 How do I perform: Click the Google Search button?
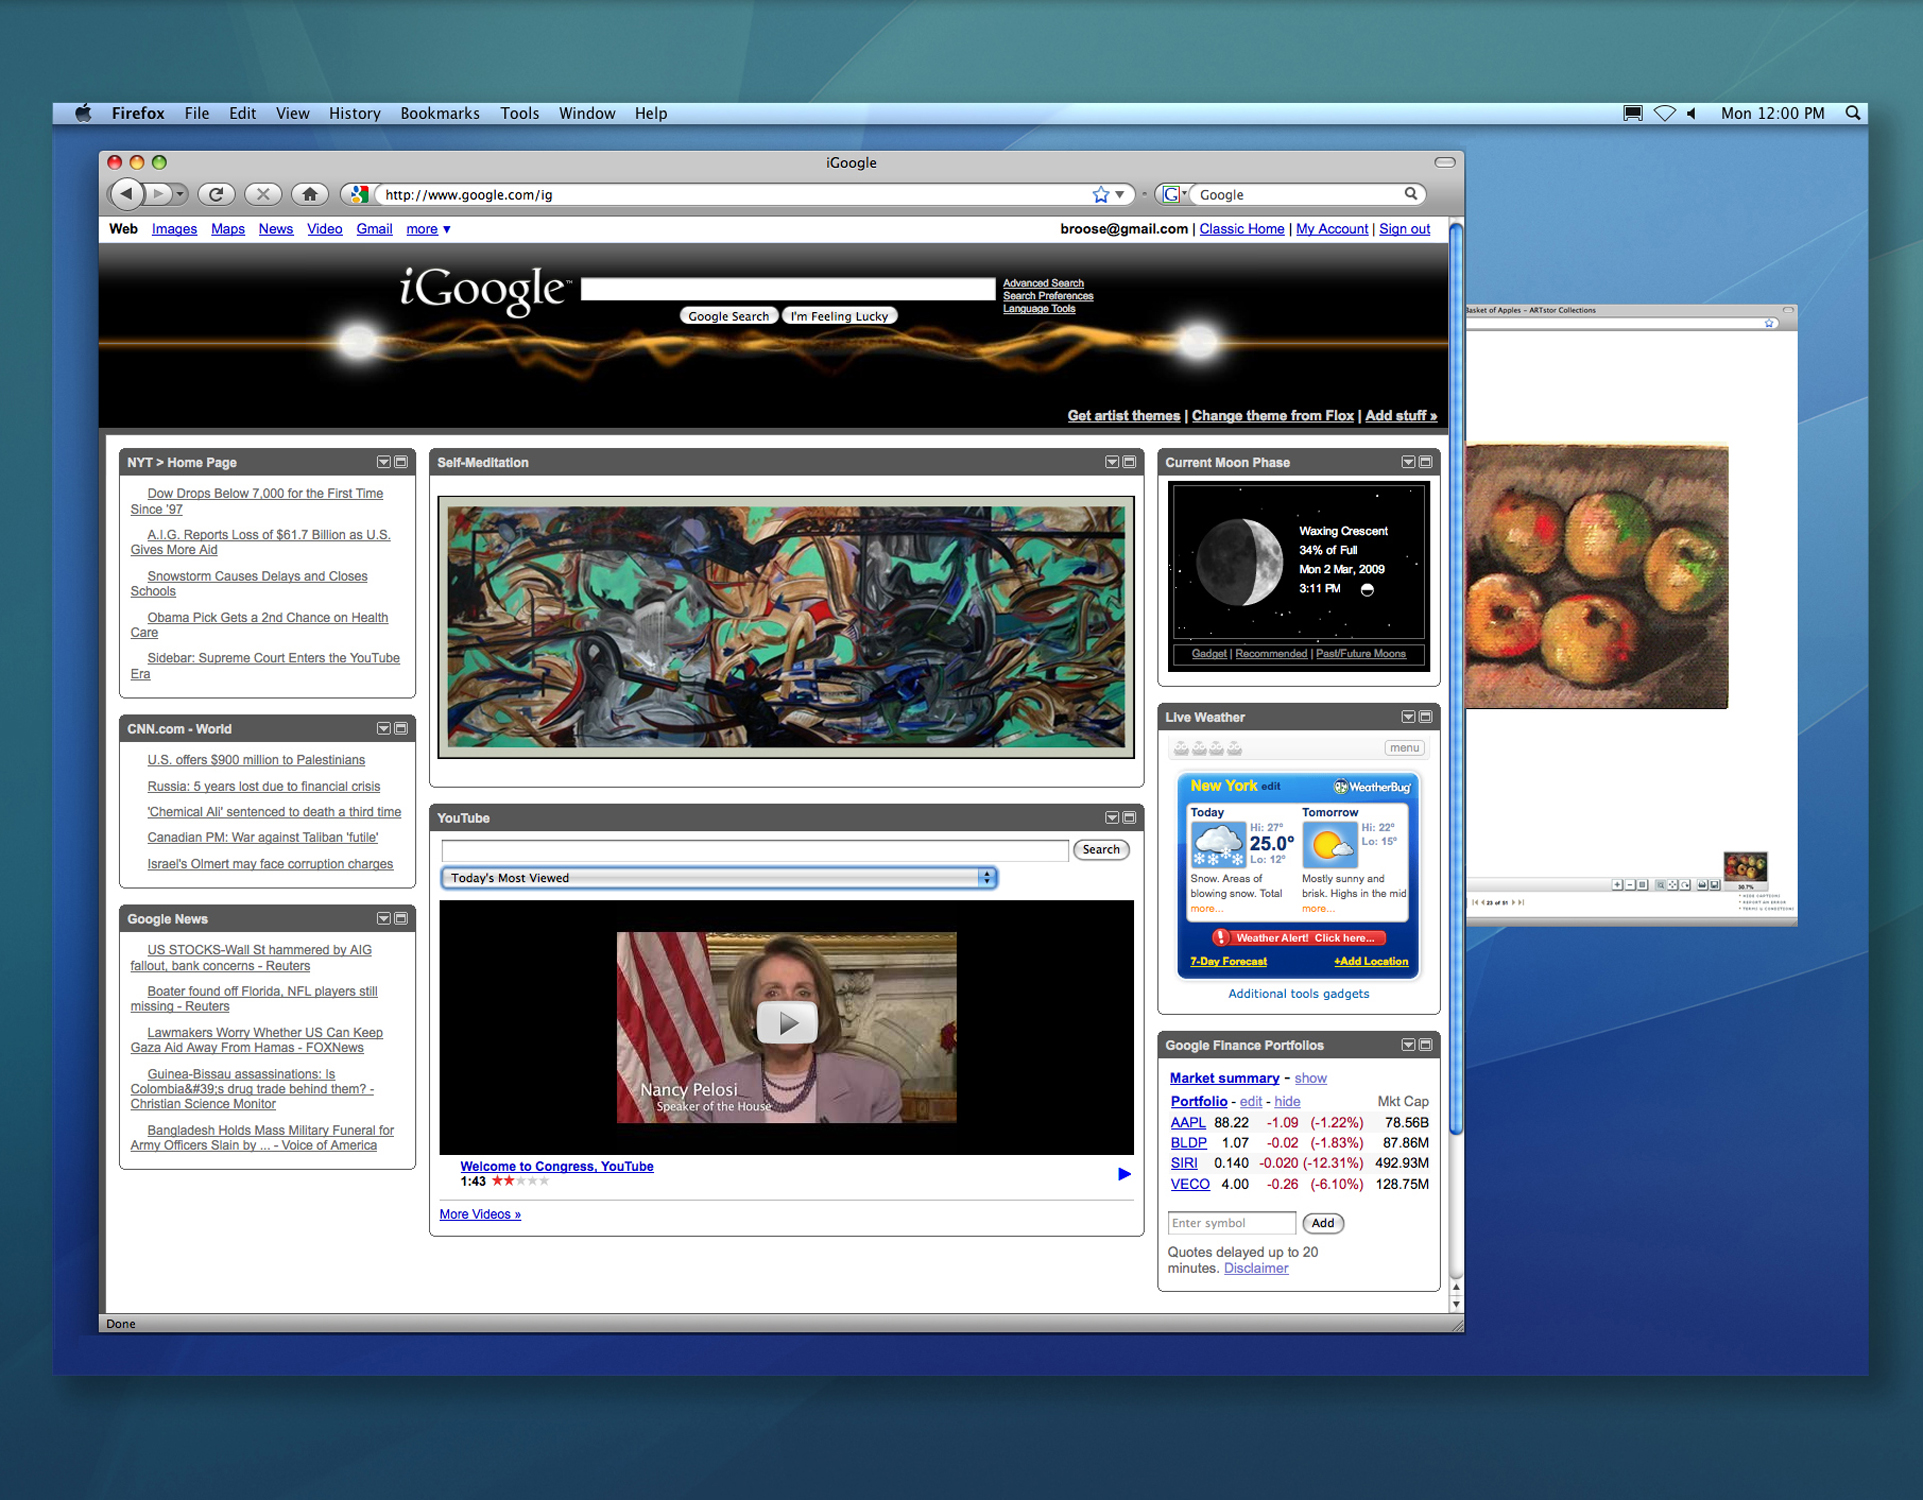click(729, 316)
